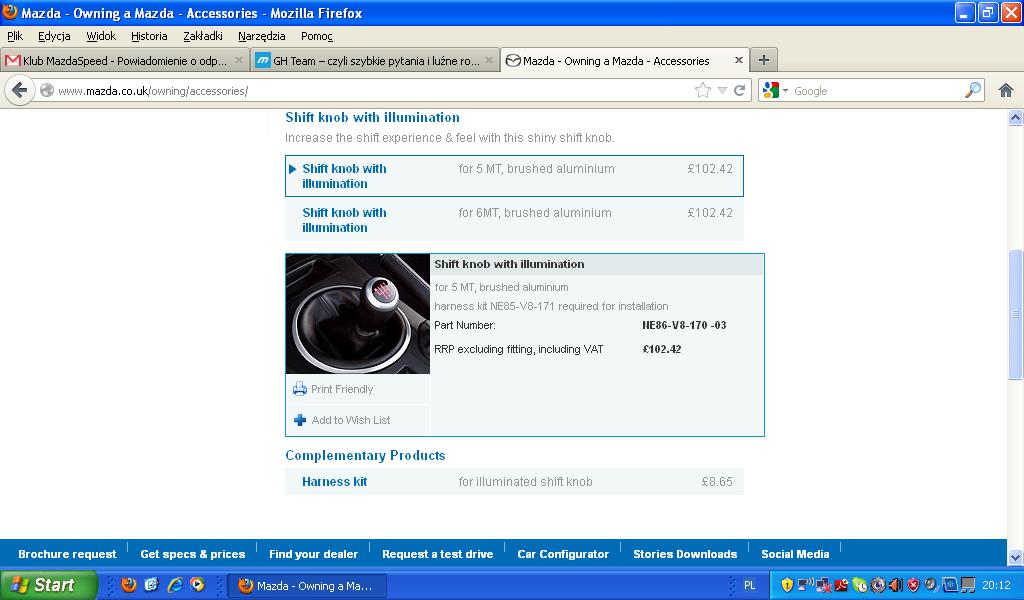Image resolution: width=1024 pixels, height=600 pixels.
Task: Click the Print Friendly printer icon
Action: click(x=300, y=389)
